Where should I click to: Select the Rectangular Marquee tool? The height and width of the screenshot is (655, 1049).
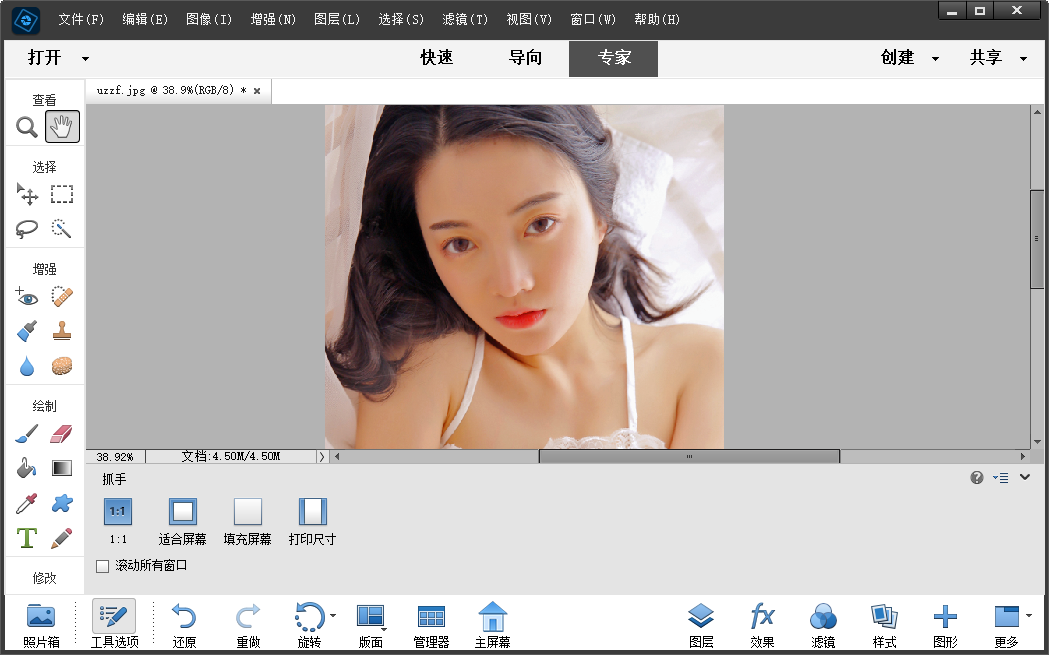(x=62, y=194)
